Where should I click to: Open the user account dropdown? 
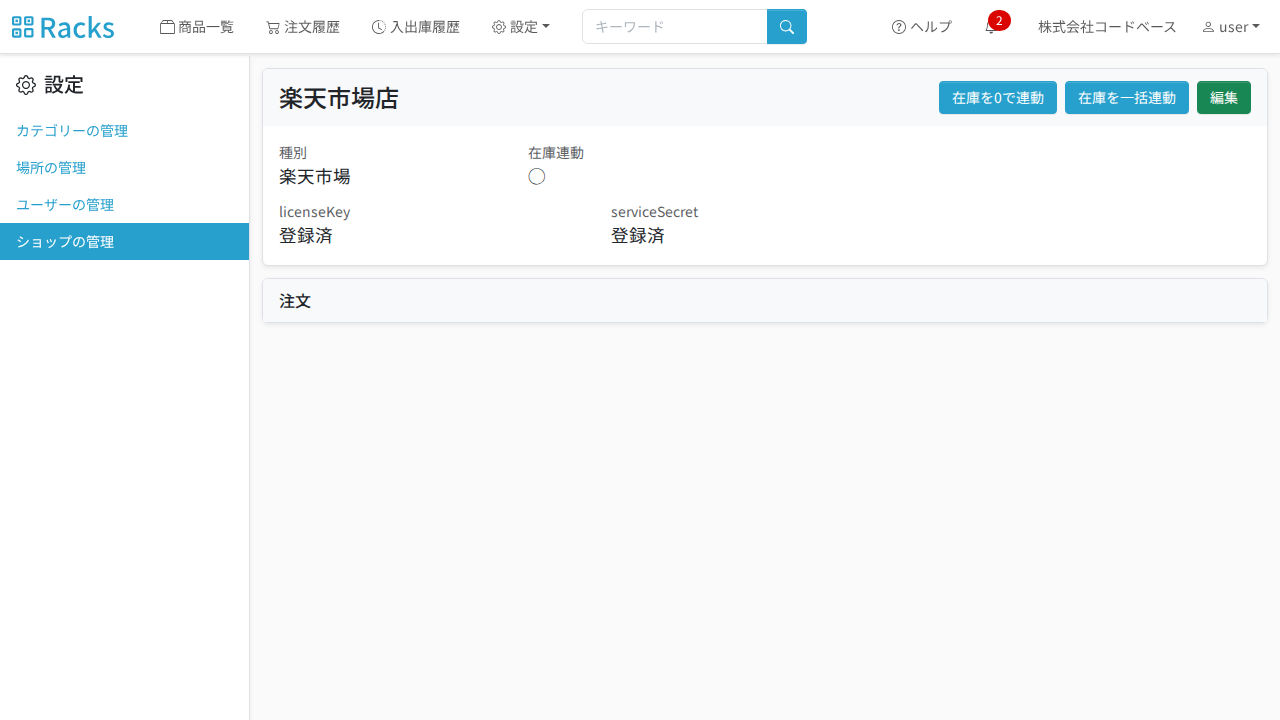(x=1231, y=27)
